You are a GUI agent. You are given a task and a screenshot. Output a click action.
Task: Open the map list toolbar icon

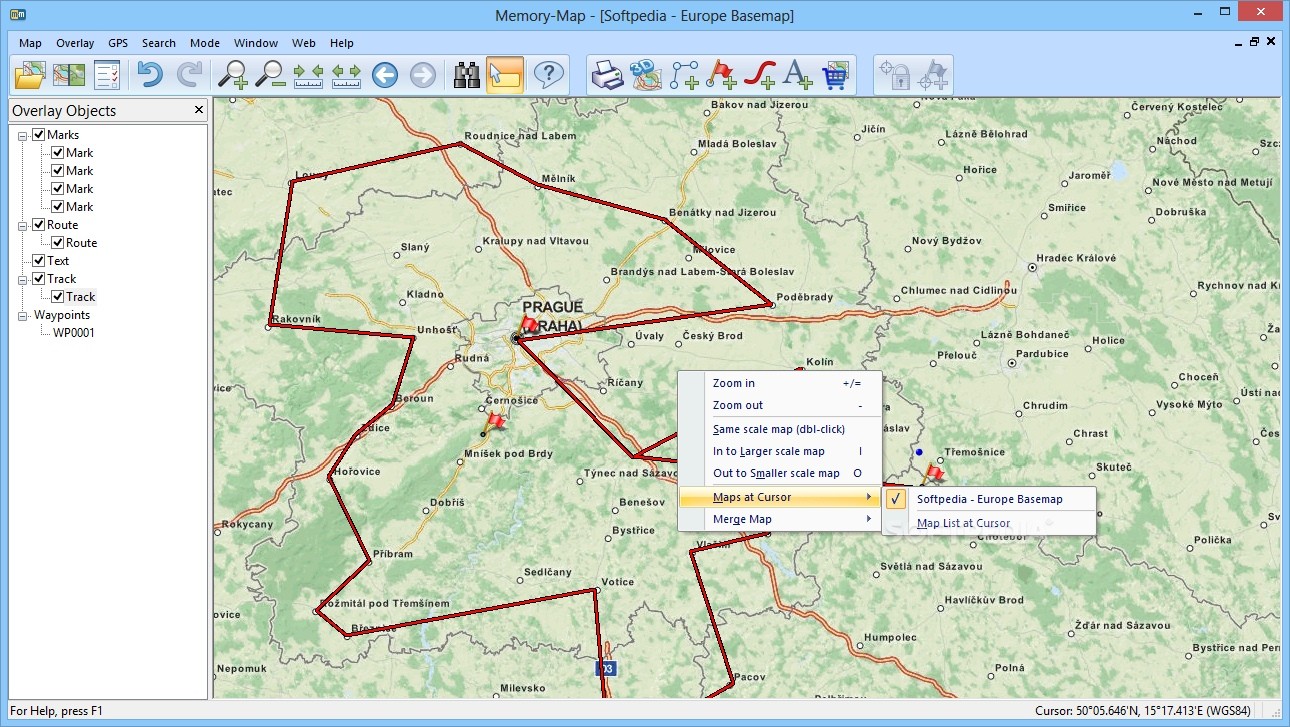pos(69,75)
